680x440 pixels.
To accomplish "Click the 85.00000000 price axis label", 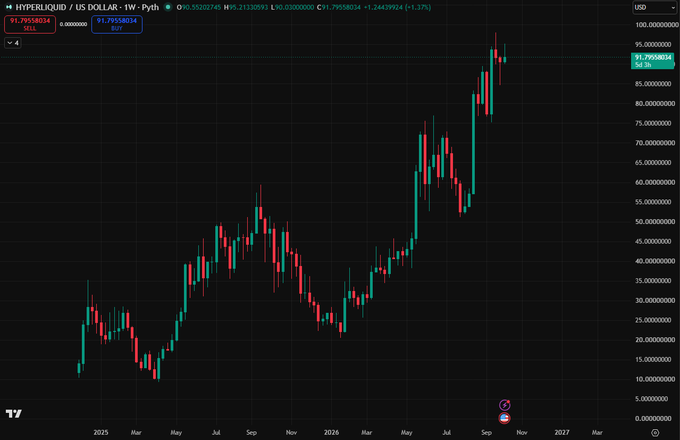I will pyautogui.click(x=655, y=84).
